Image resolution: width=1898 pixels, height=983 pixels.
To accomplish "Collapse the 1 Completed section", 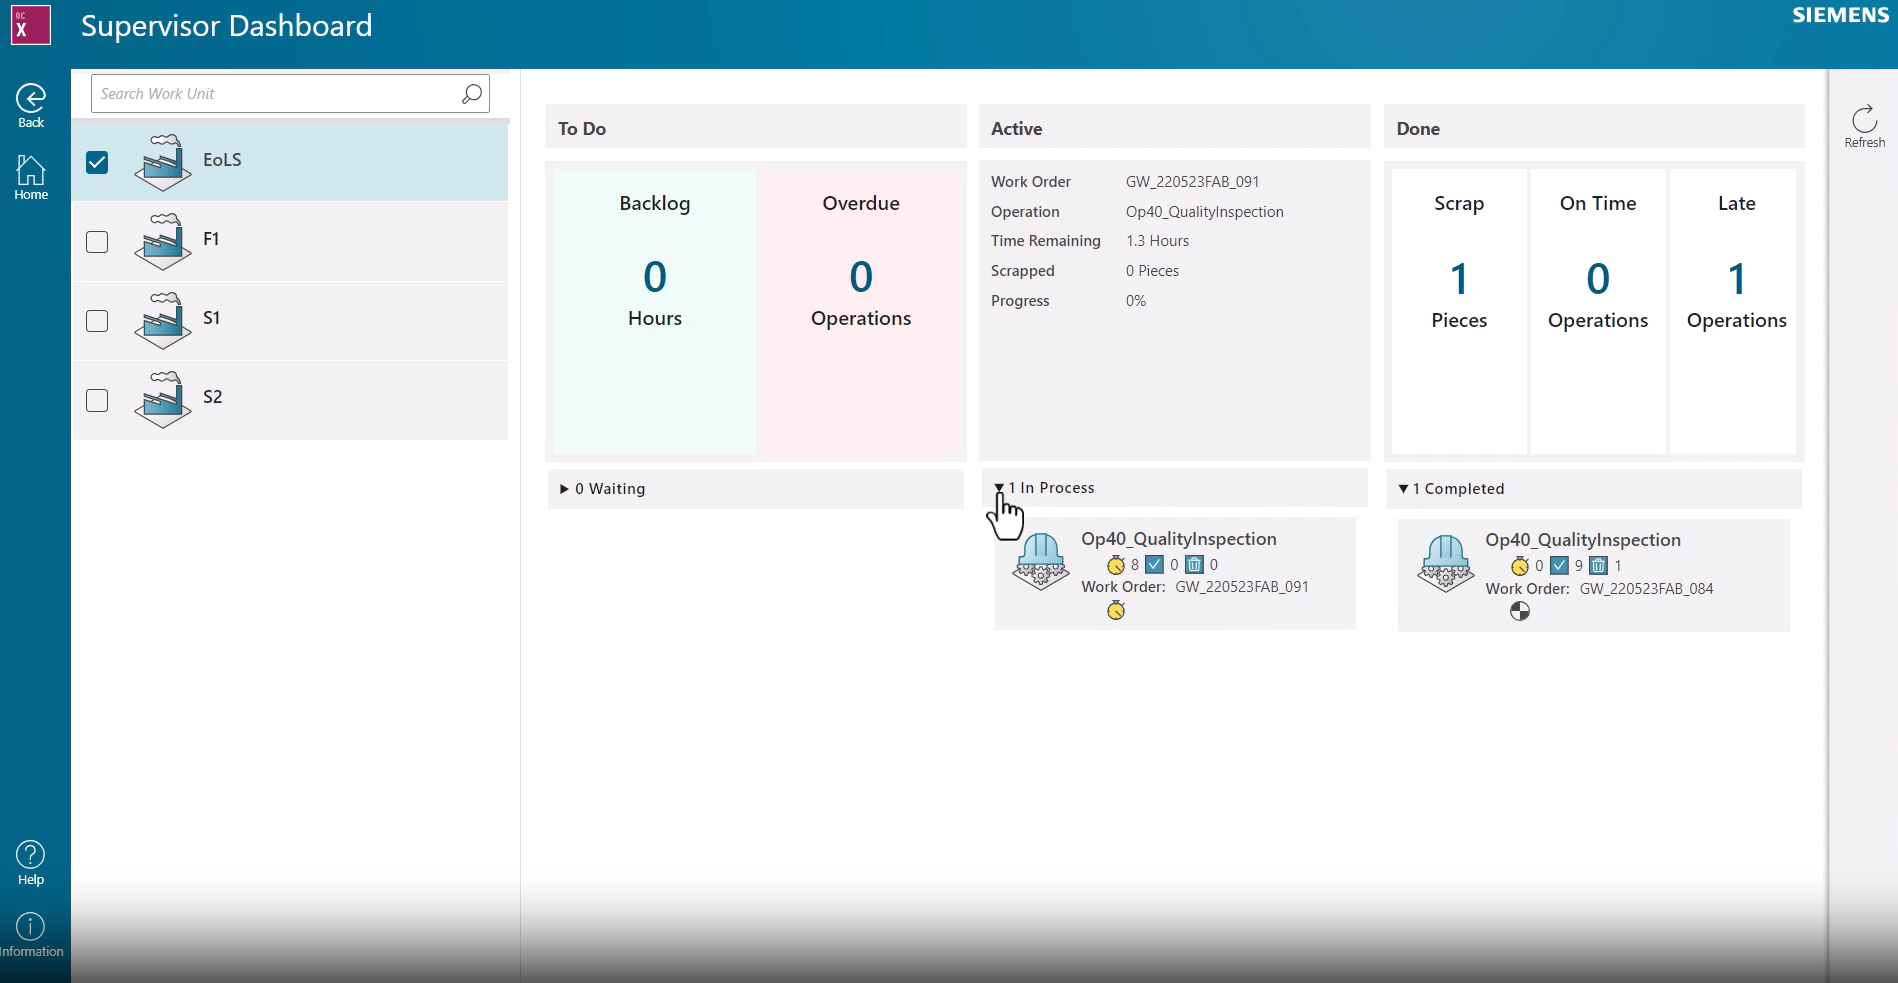I will [1403, 489].
